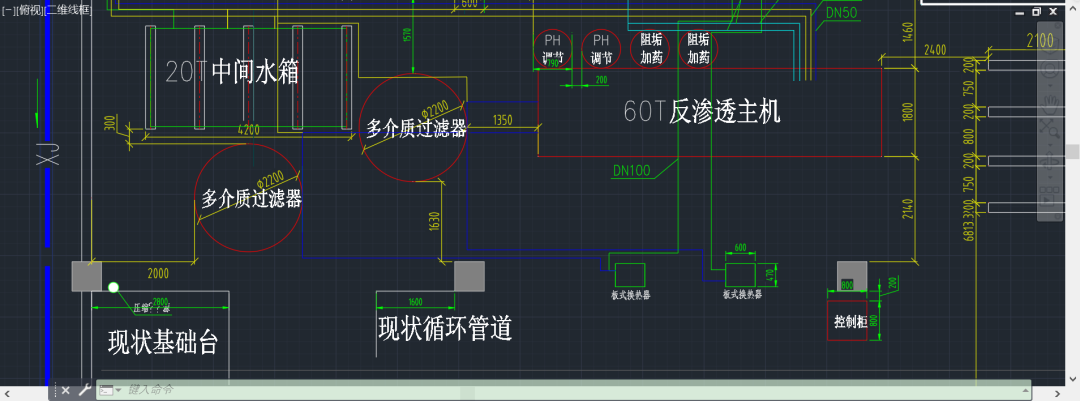The height and width of the screenshot is (401, 1080).
Task: Close the command line window
Action: [65, 390]
